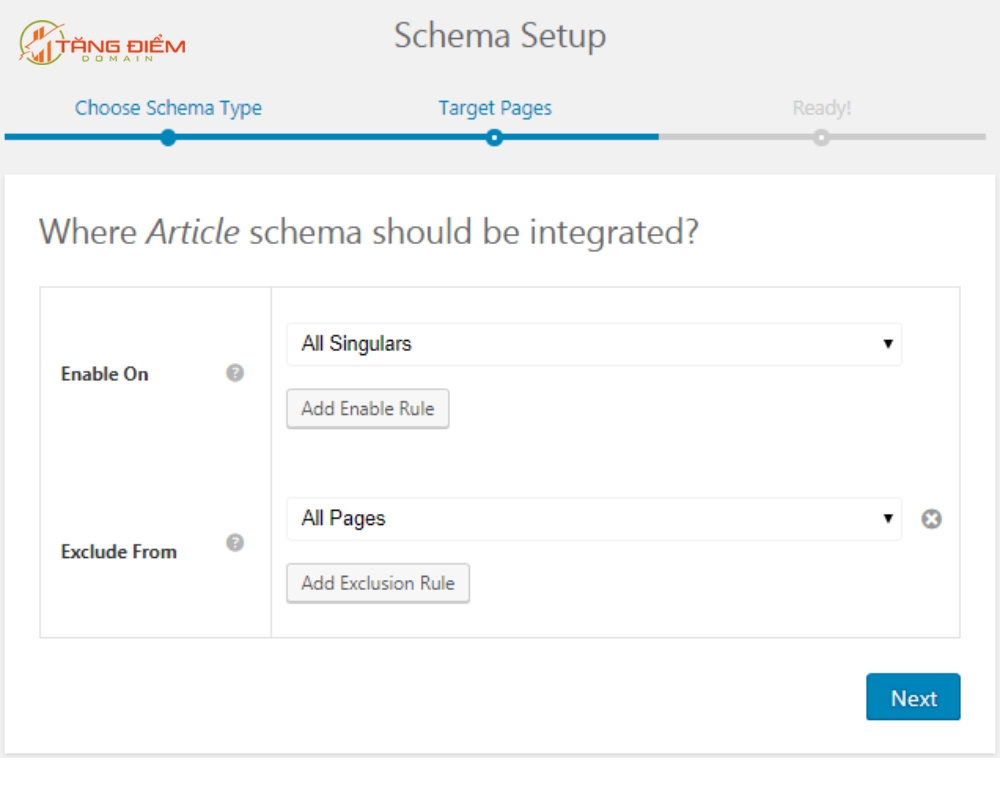The image size is (1000, 800).
Task: Click the arrow on All Singulars select
Action: pos(888,344)
